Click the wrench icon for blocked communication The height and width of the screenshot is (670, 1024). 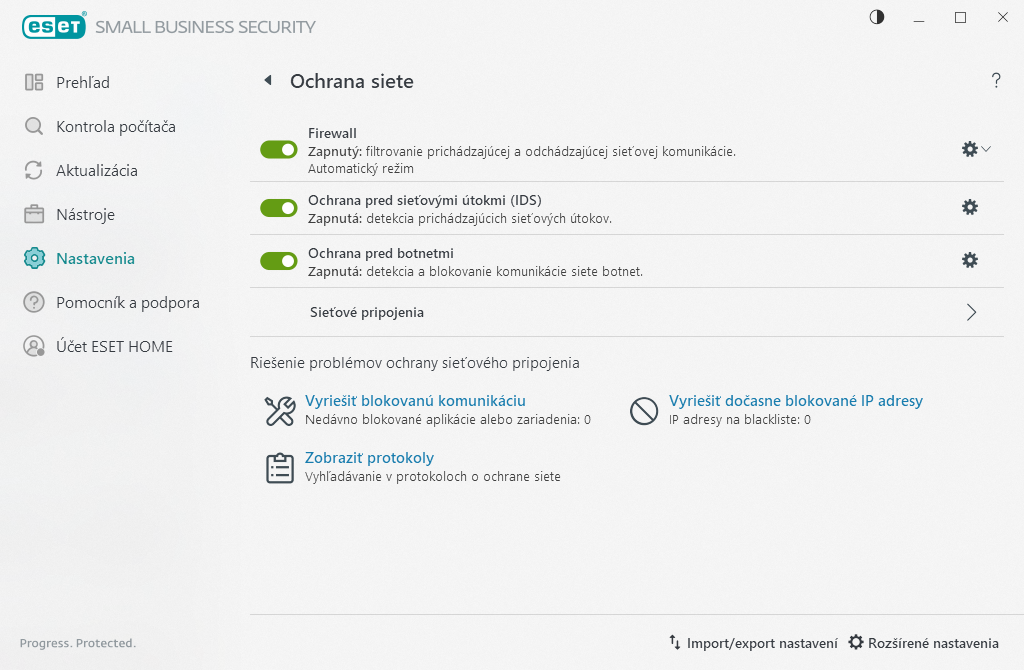pyautogui.click(x=279, y=411)
